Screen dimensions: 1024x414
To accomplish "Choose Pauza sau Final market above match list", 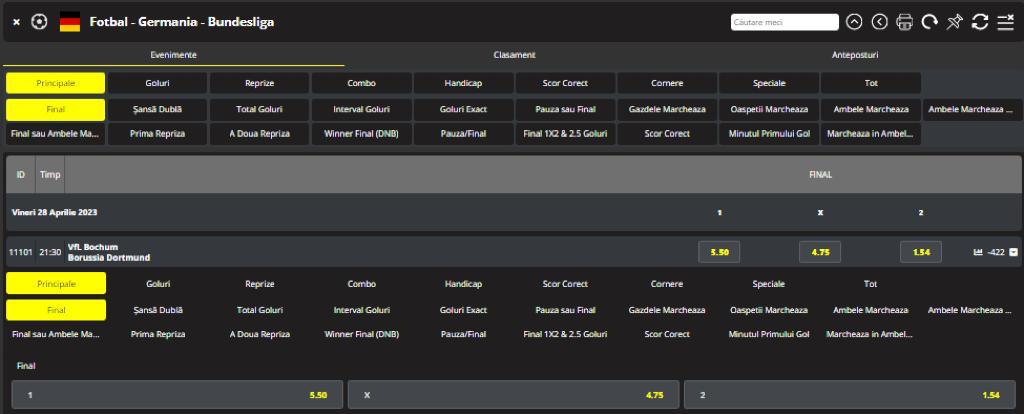I will point(565,109).
